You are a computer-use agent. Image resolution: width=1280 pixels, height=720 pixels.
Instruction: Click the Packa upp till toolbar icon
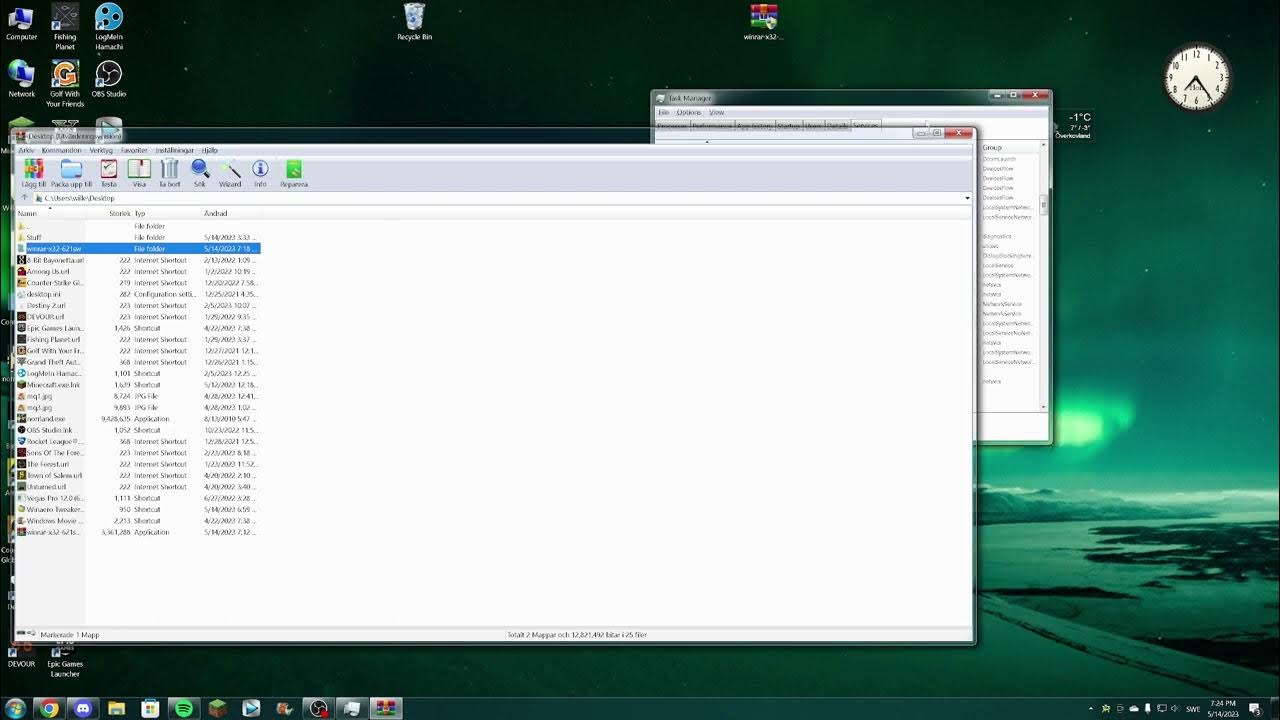[x=71, y=173]
